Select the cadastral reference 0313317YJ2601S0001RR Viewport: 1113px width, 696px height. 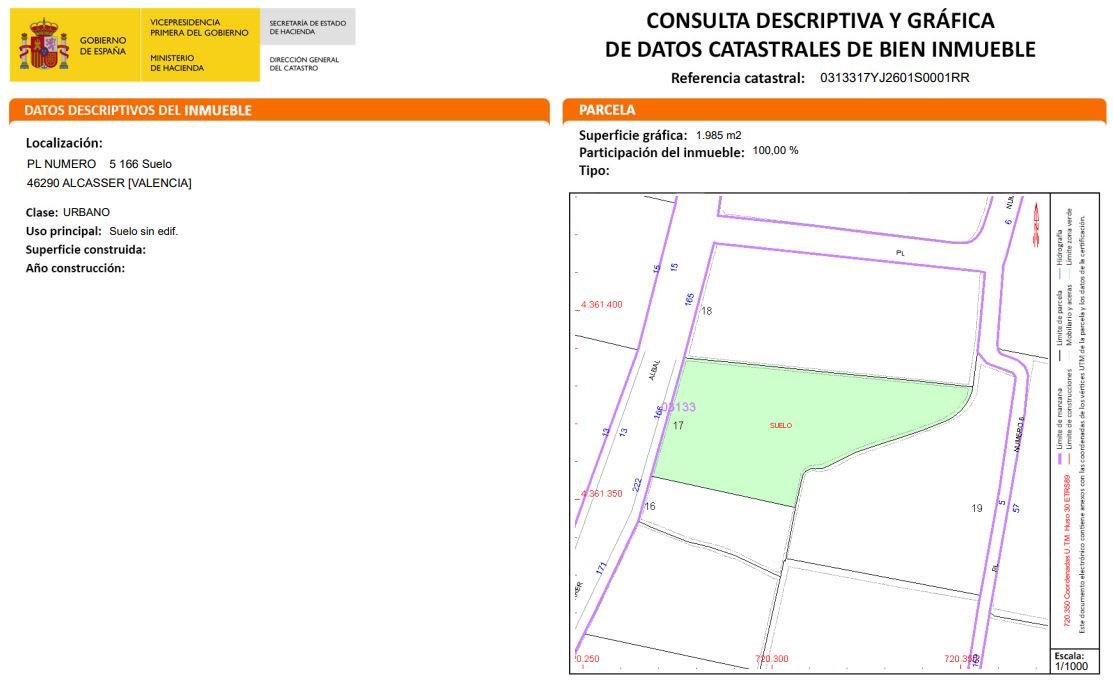pyautogui.click(x=894, y=78)
